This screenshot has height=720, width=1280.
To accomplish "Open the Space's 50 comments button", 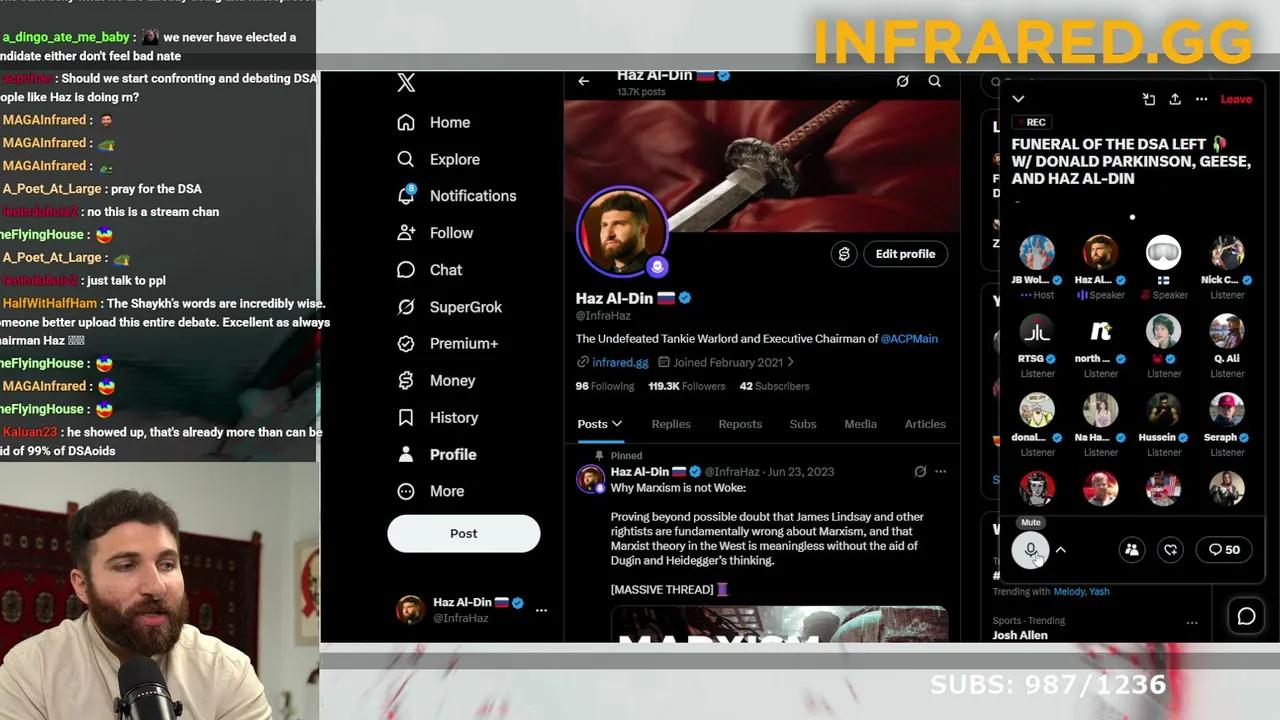I will point(1224,550).
